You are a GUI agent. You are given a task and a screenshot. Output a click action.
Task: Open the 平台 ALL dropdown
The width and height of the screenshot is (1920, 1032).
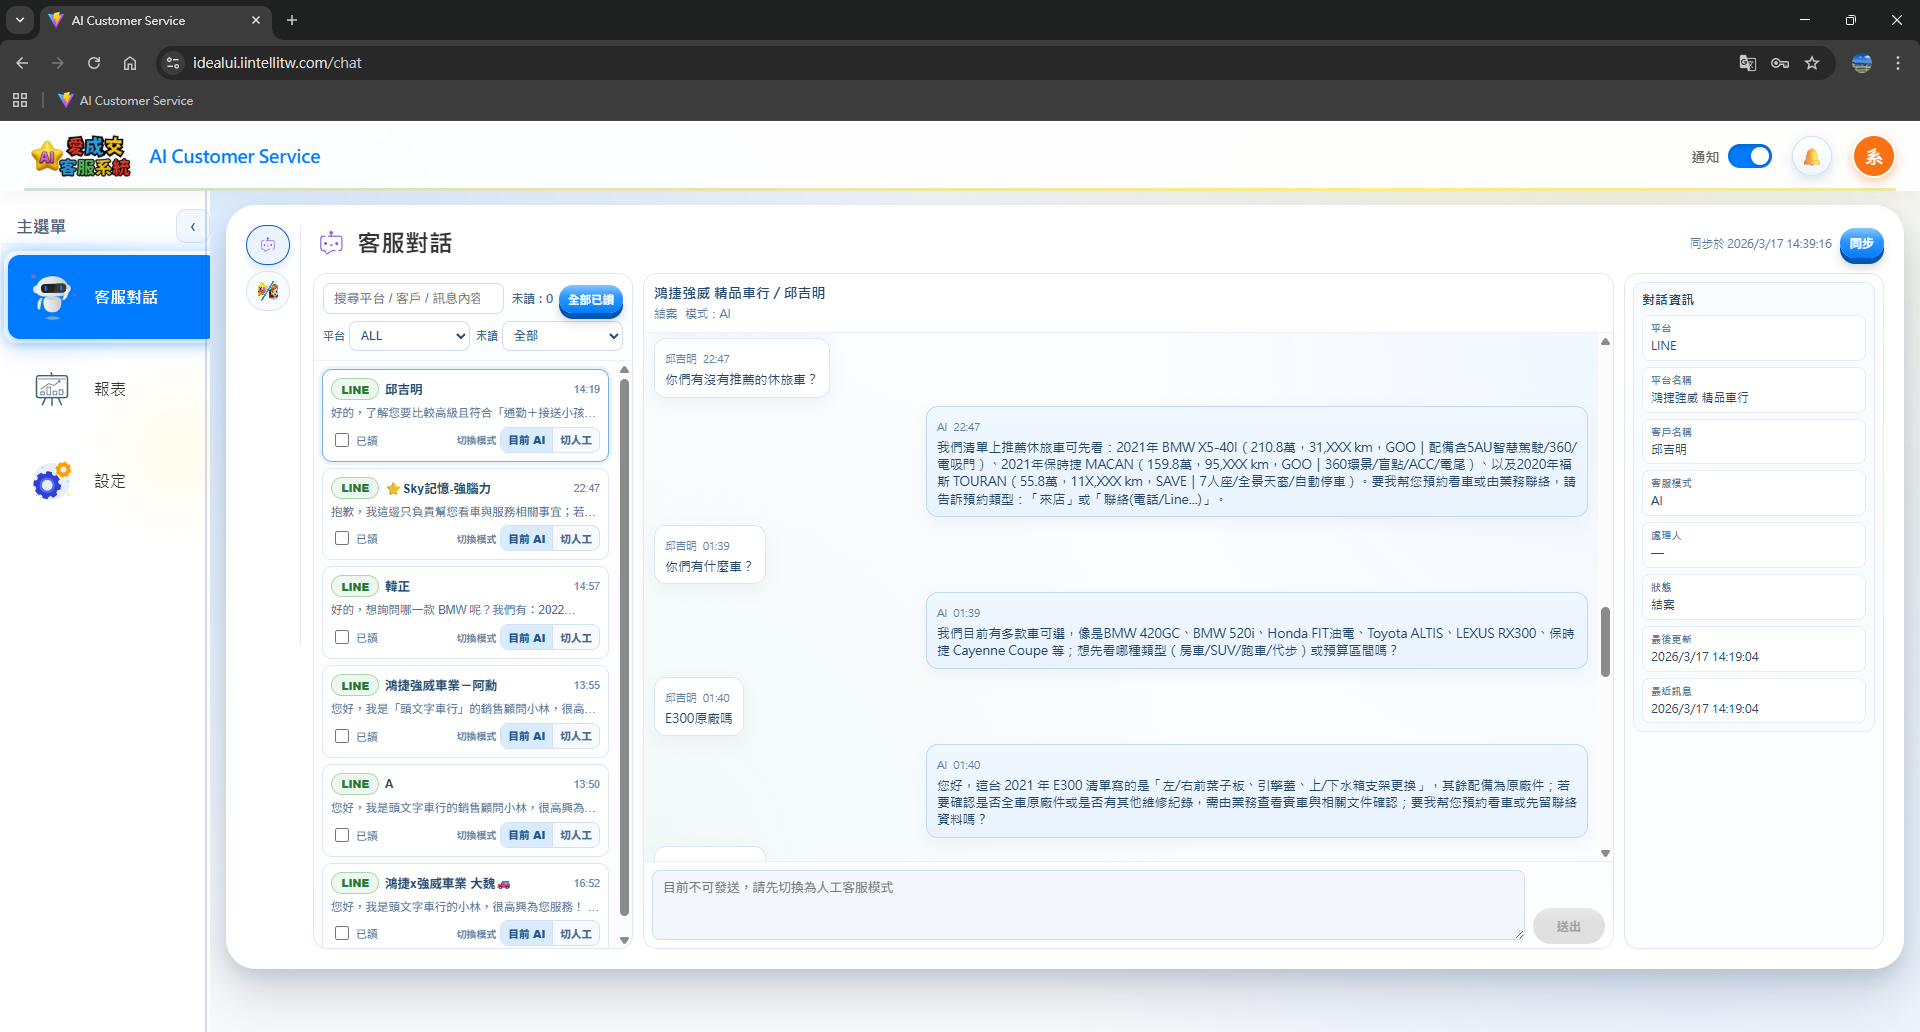410,336
